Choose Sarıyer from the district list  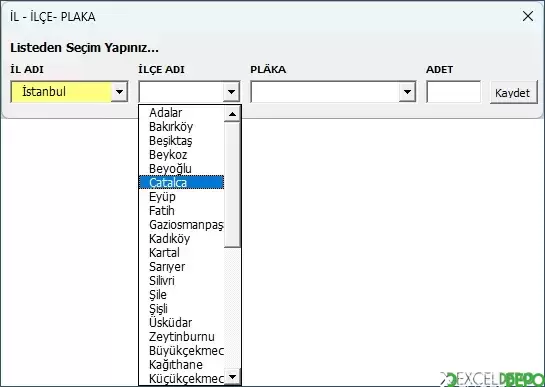(x=181, y=267)
